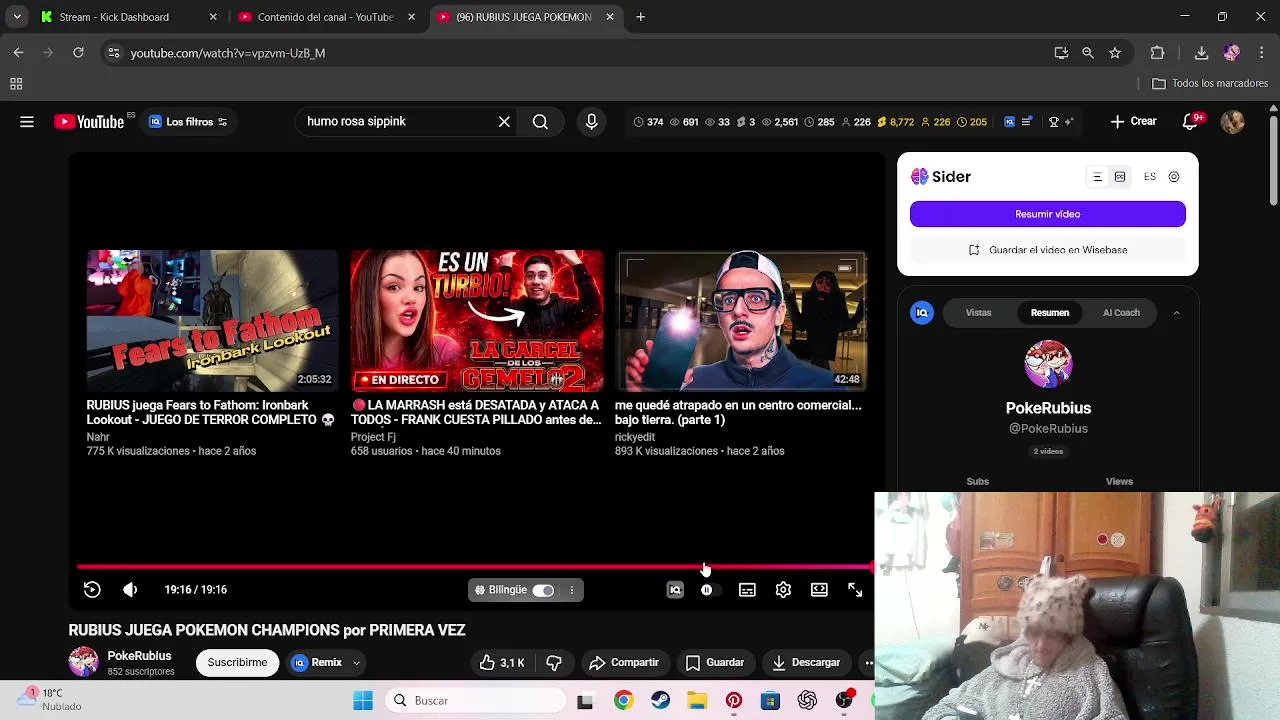Click the vidIQ trophy icon in the stats bar

point(1053,122)
